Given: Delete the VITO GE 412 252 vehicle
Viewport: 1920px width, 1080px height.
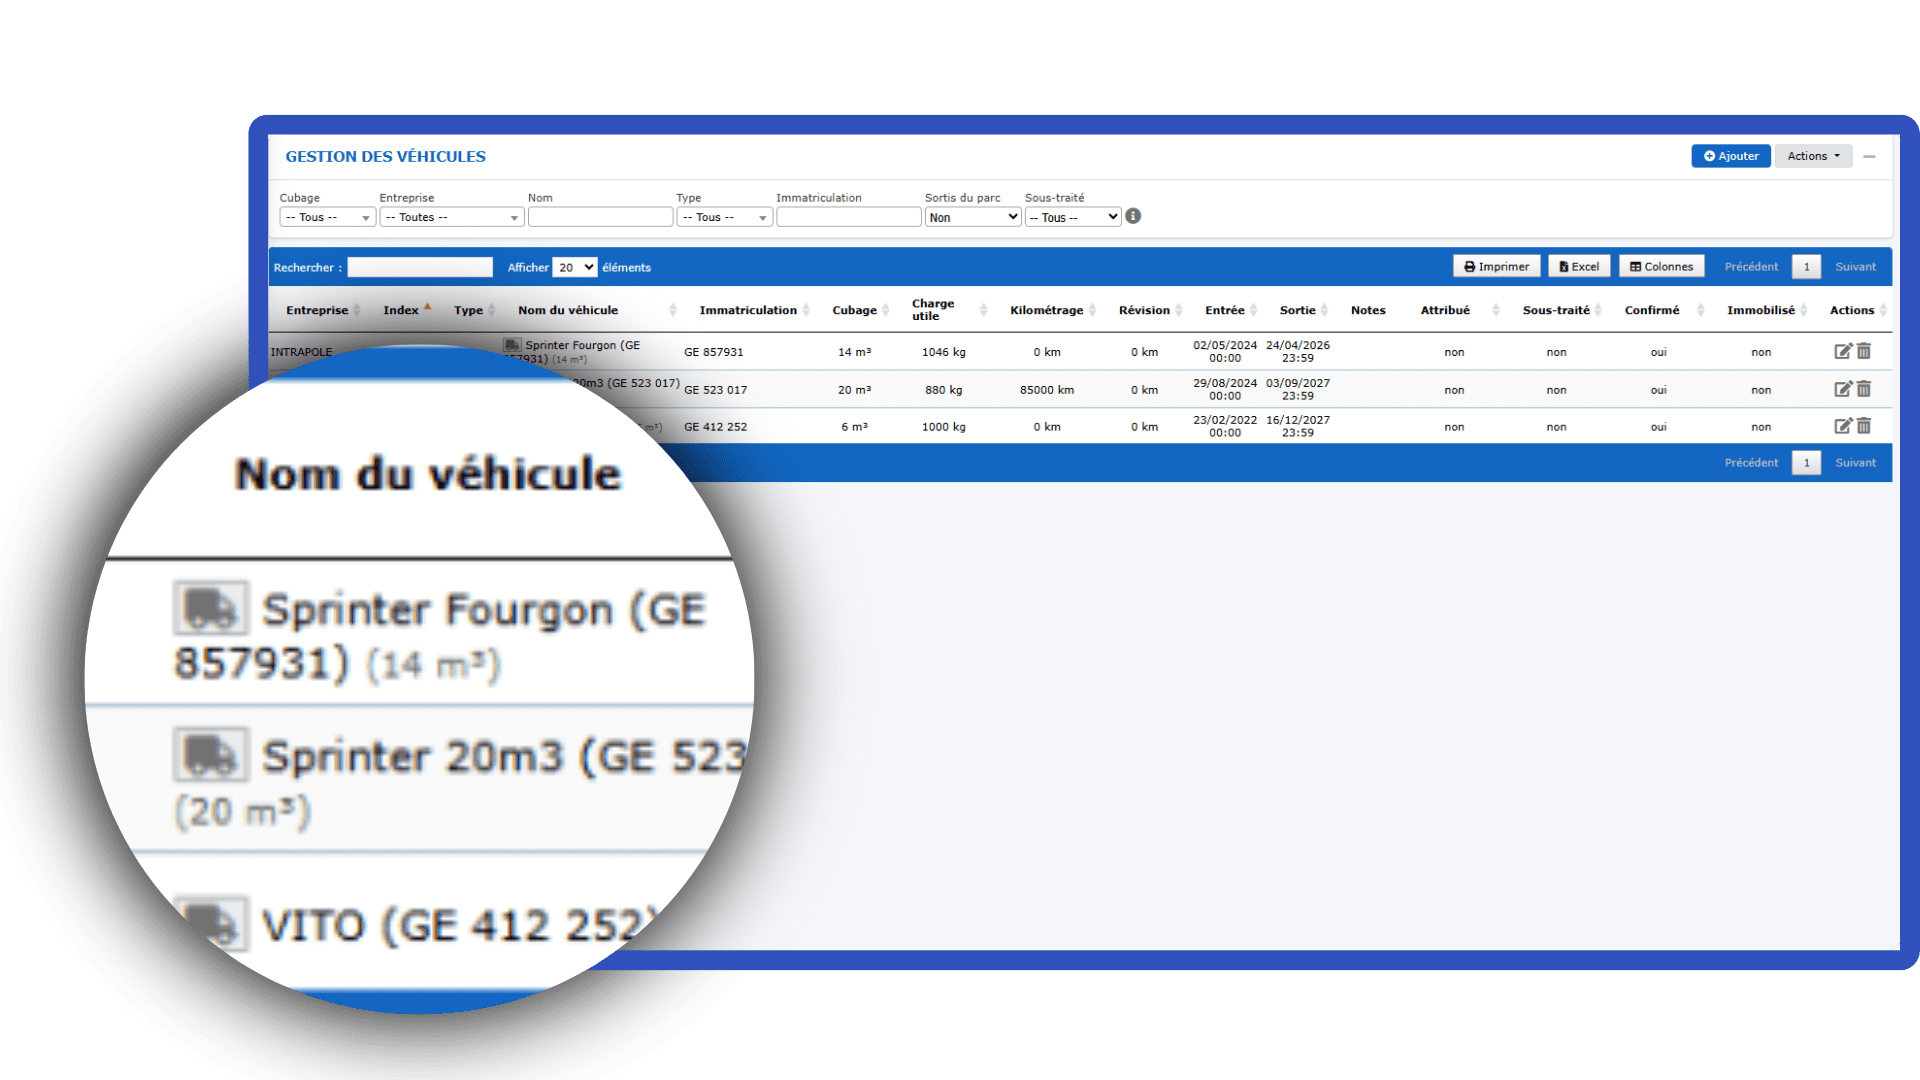Looking at the screenshot, I should tap(1864, 426).
